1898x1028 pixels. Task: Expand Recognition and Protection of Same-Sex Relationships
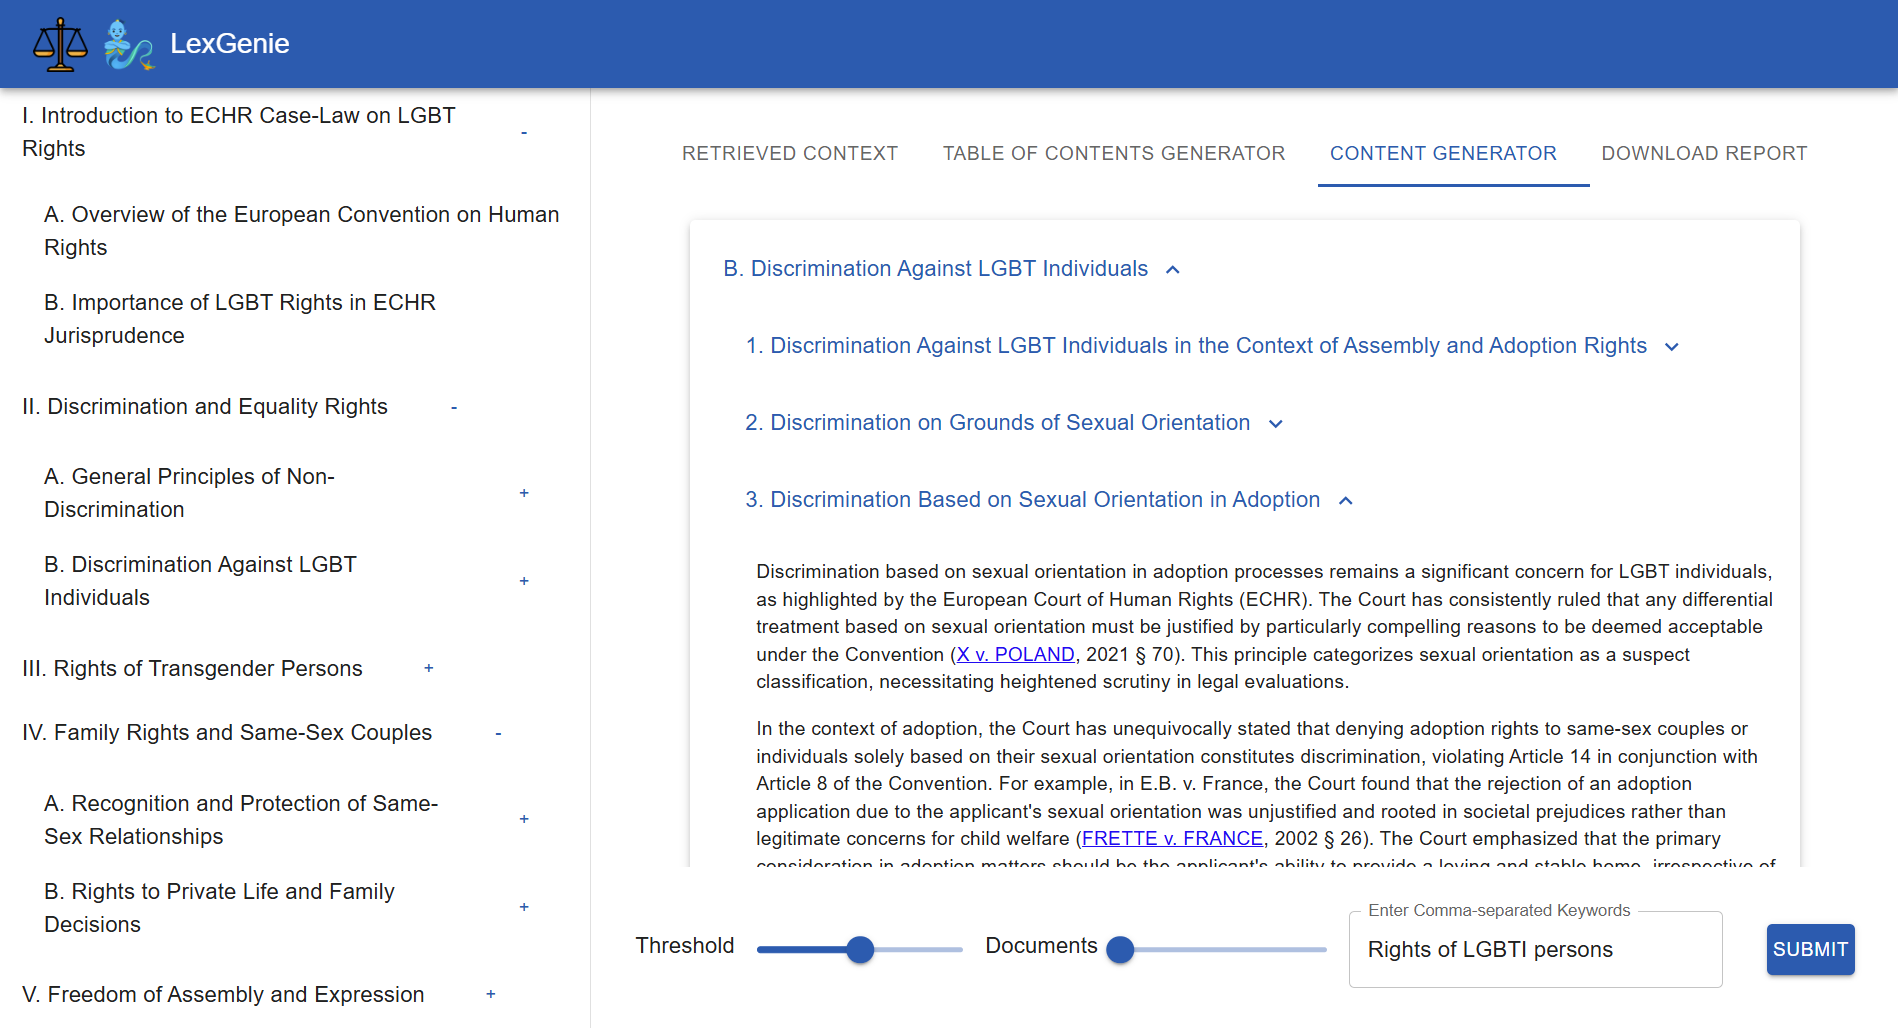(x=524, y=819)
